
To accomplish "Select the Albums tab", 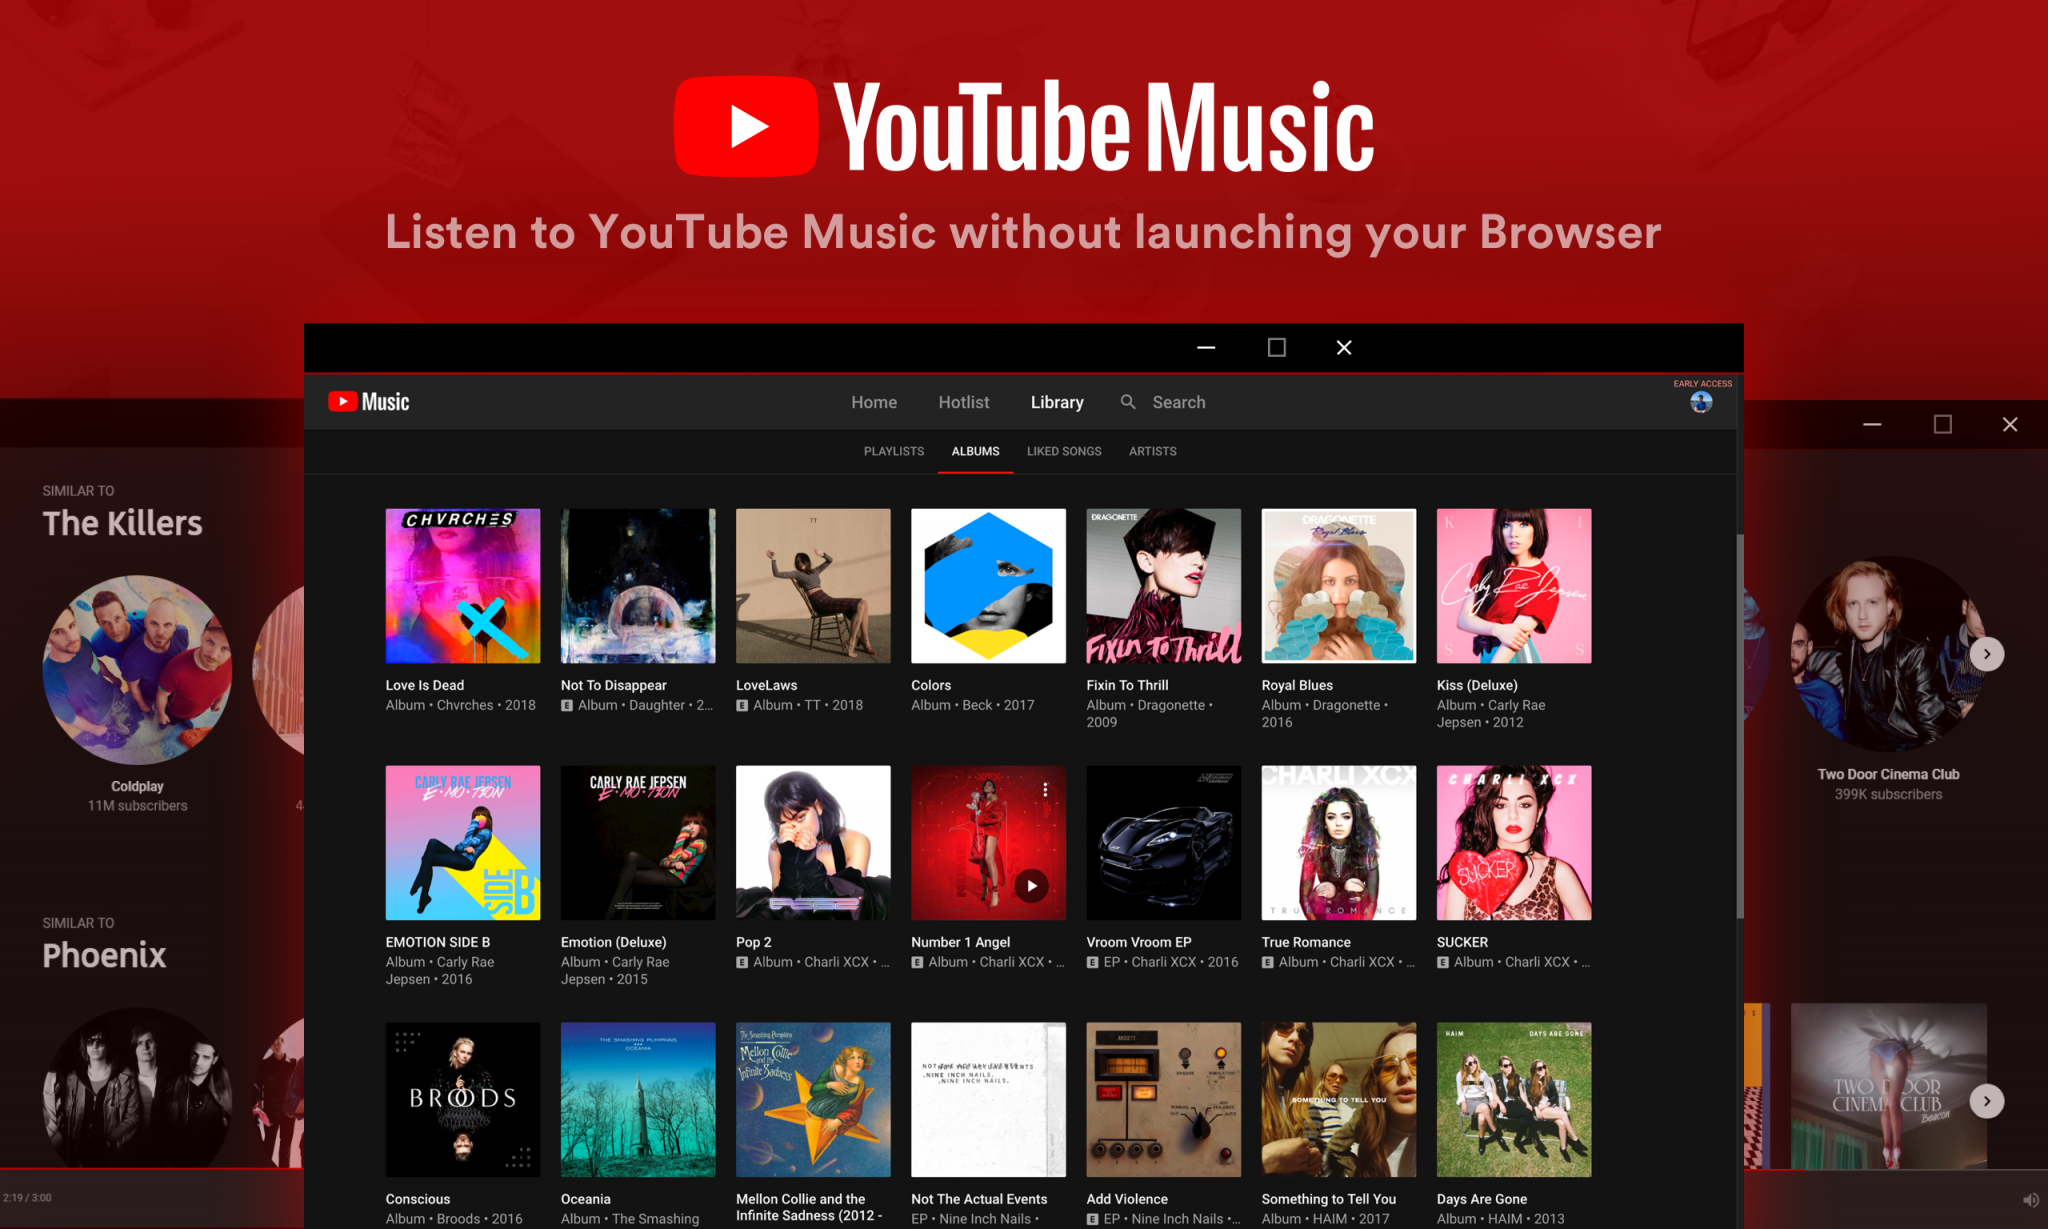I will 975,451.
